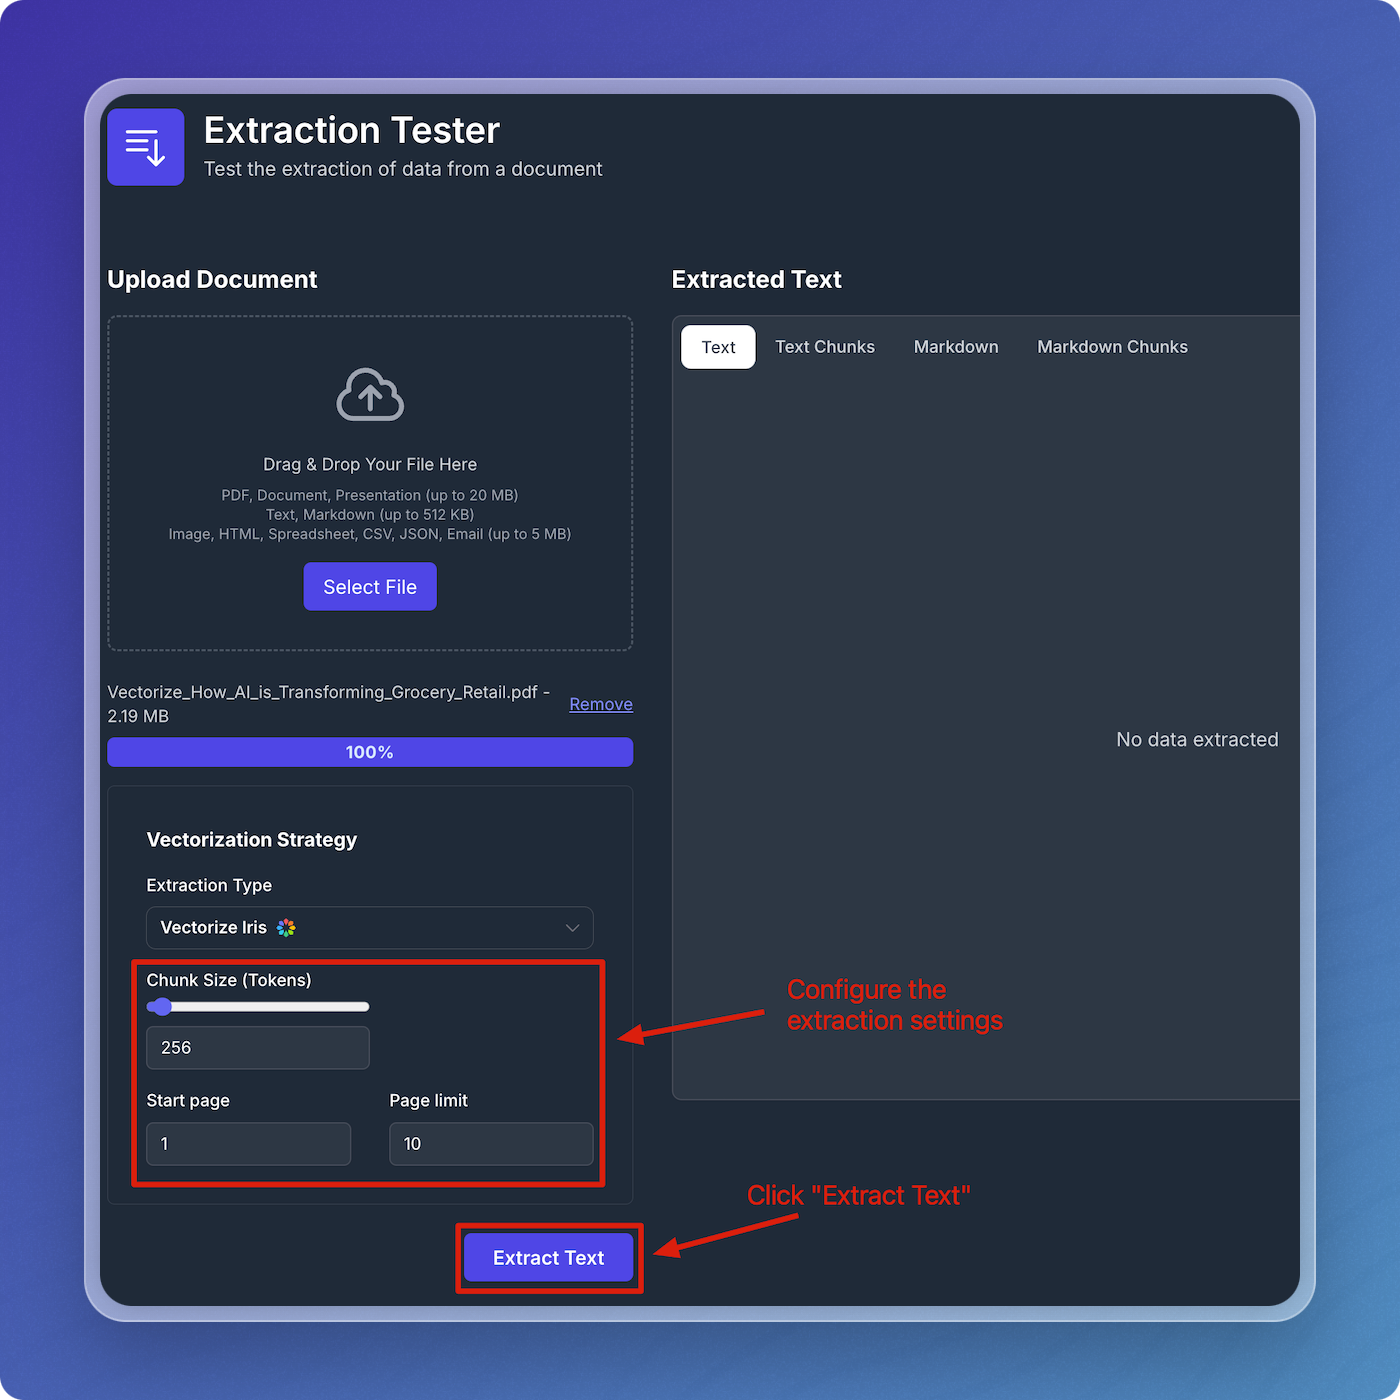Screen dimensions: 1400x1400
Task: Switch to the Text tab
Action: point(718,347)
